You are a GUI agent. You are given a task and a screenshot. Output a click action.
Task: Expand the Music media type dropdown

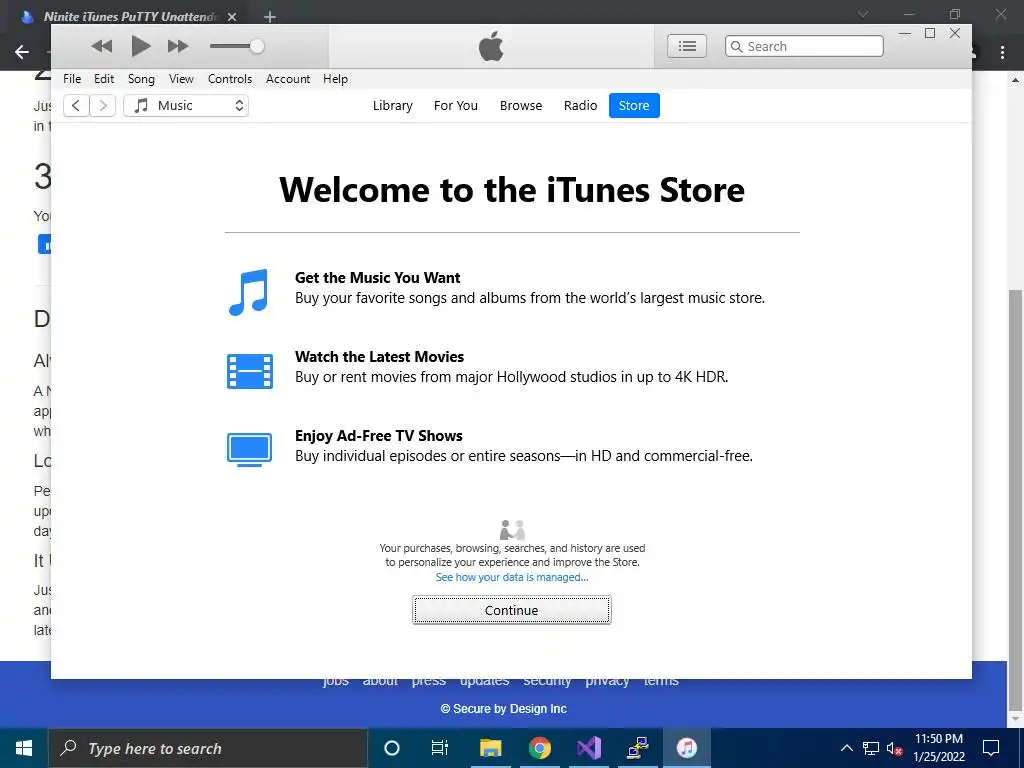186,106
